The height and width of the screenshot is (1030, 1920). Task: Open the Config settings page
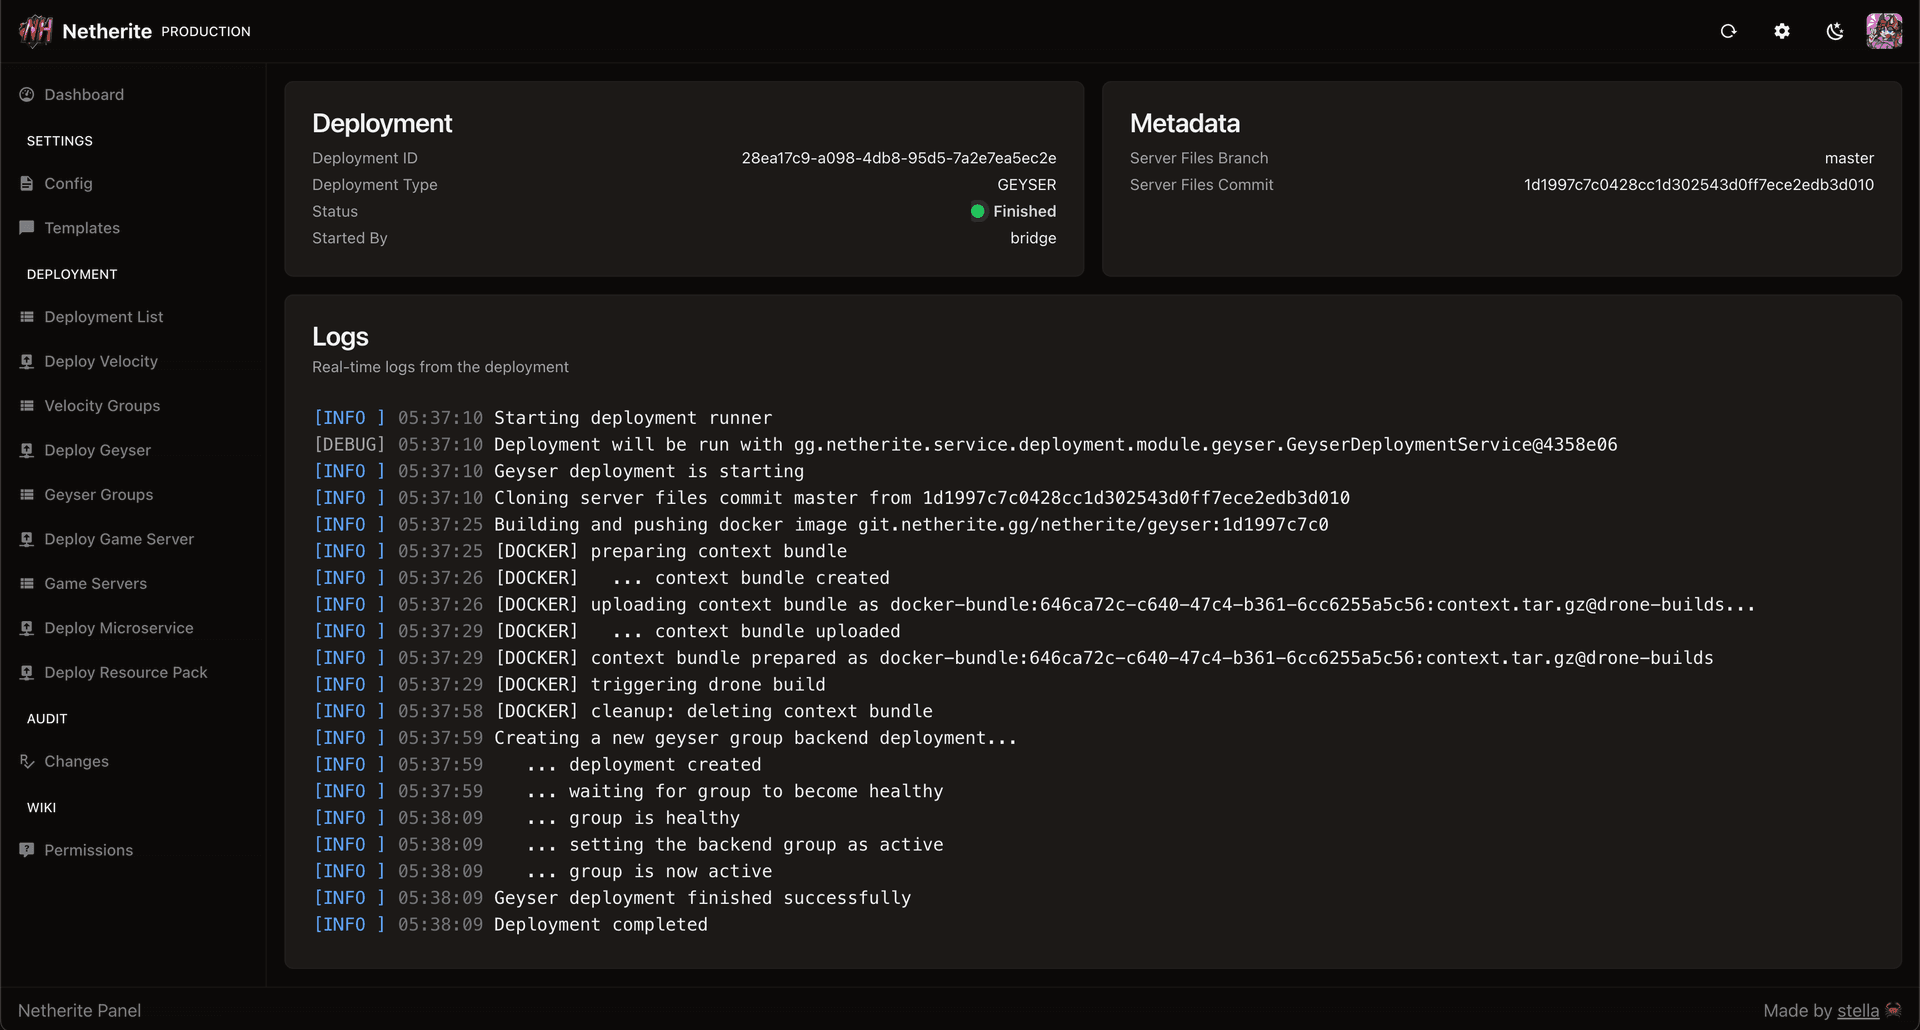(68, 184)
